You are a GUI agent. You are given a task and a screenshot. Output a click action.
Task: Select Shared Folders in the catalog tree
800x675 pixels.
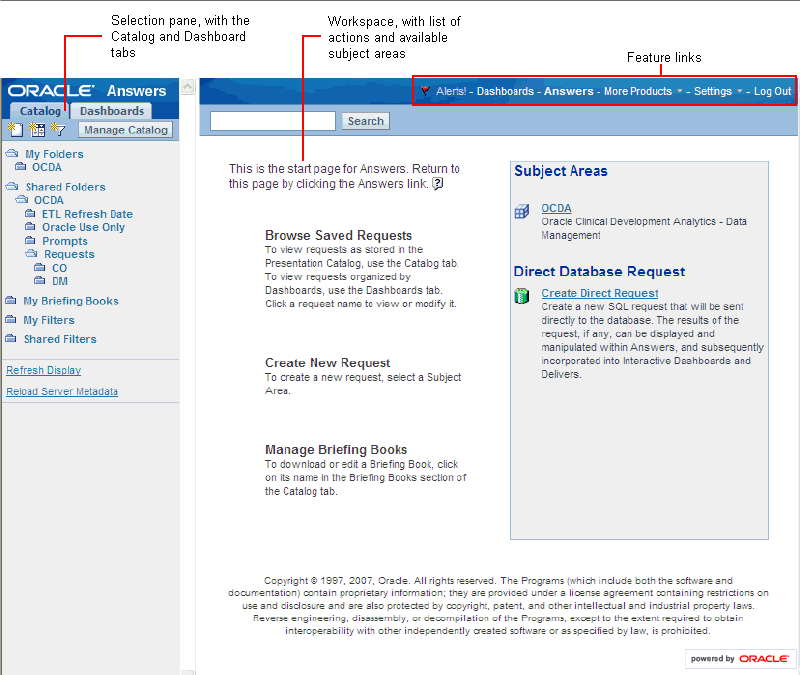[x=65, y=187]
